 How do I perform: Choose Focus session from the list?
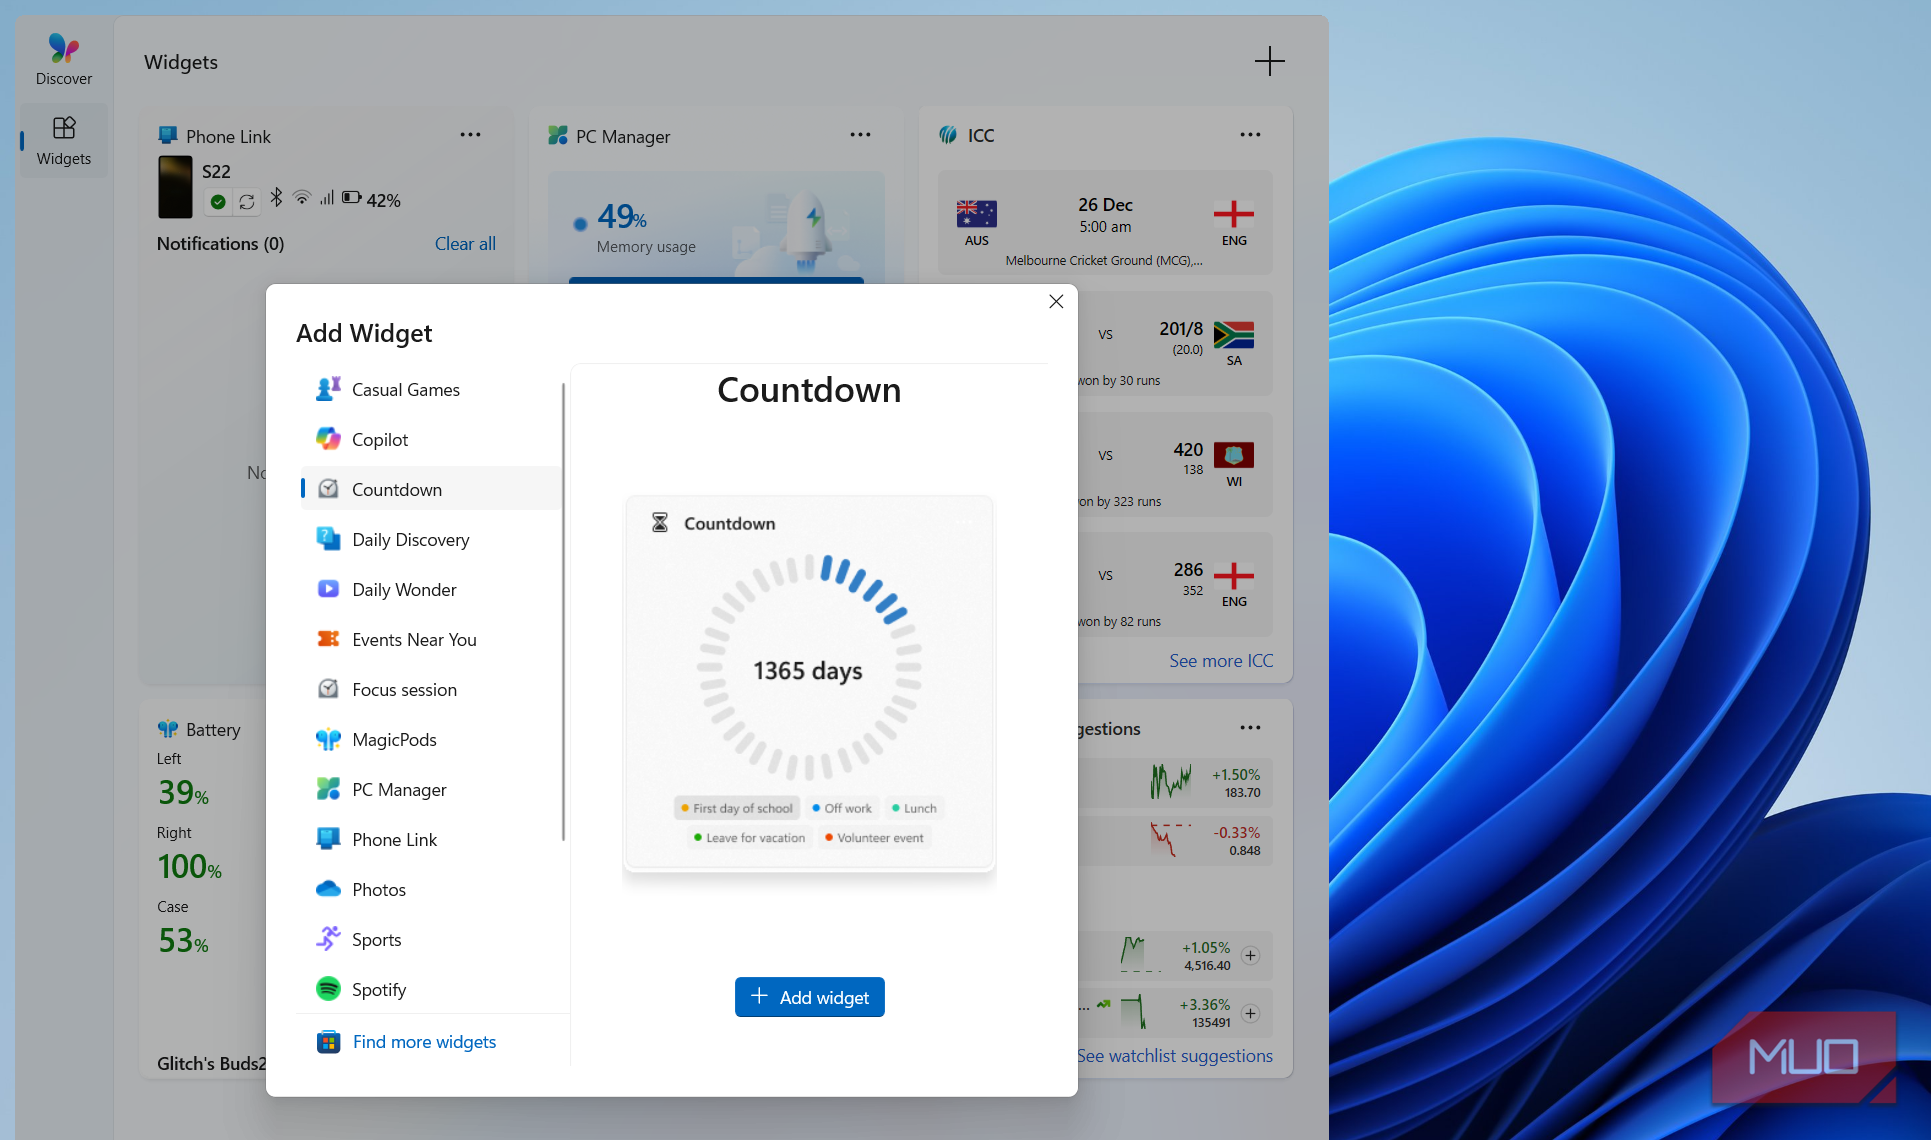coord(431,689)
